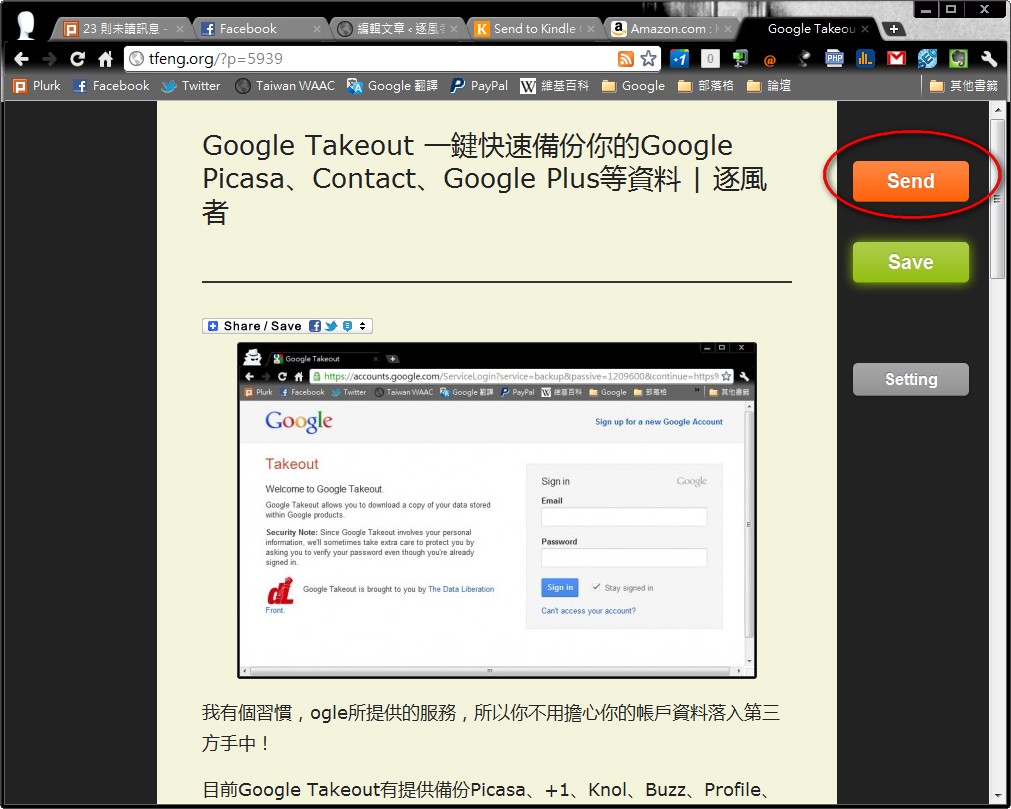This screenshot has height=809, width=1011.
Task: Click the scrollbar up arrow
Action: coord(997,109)
